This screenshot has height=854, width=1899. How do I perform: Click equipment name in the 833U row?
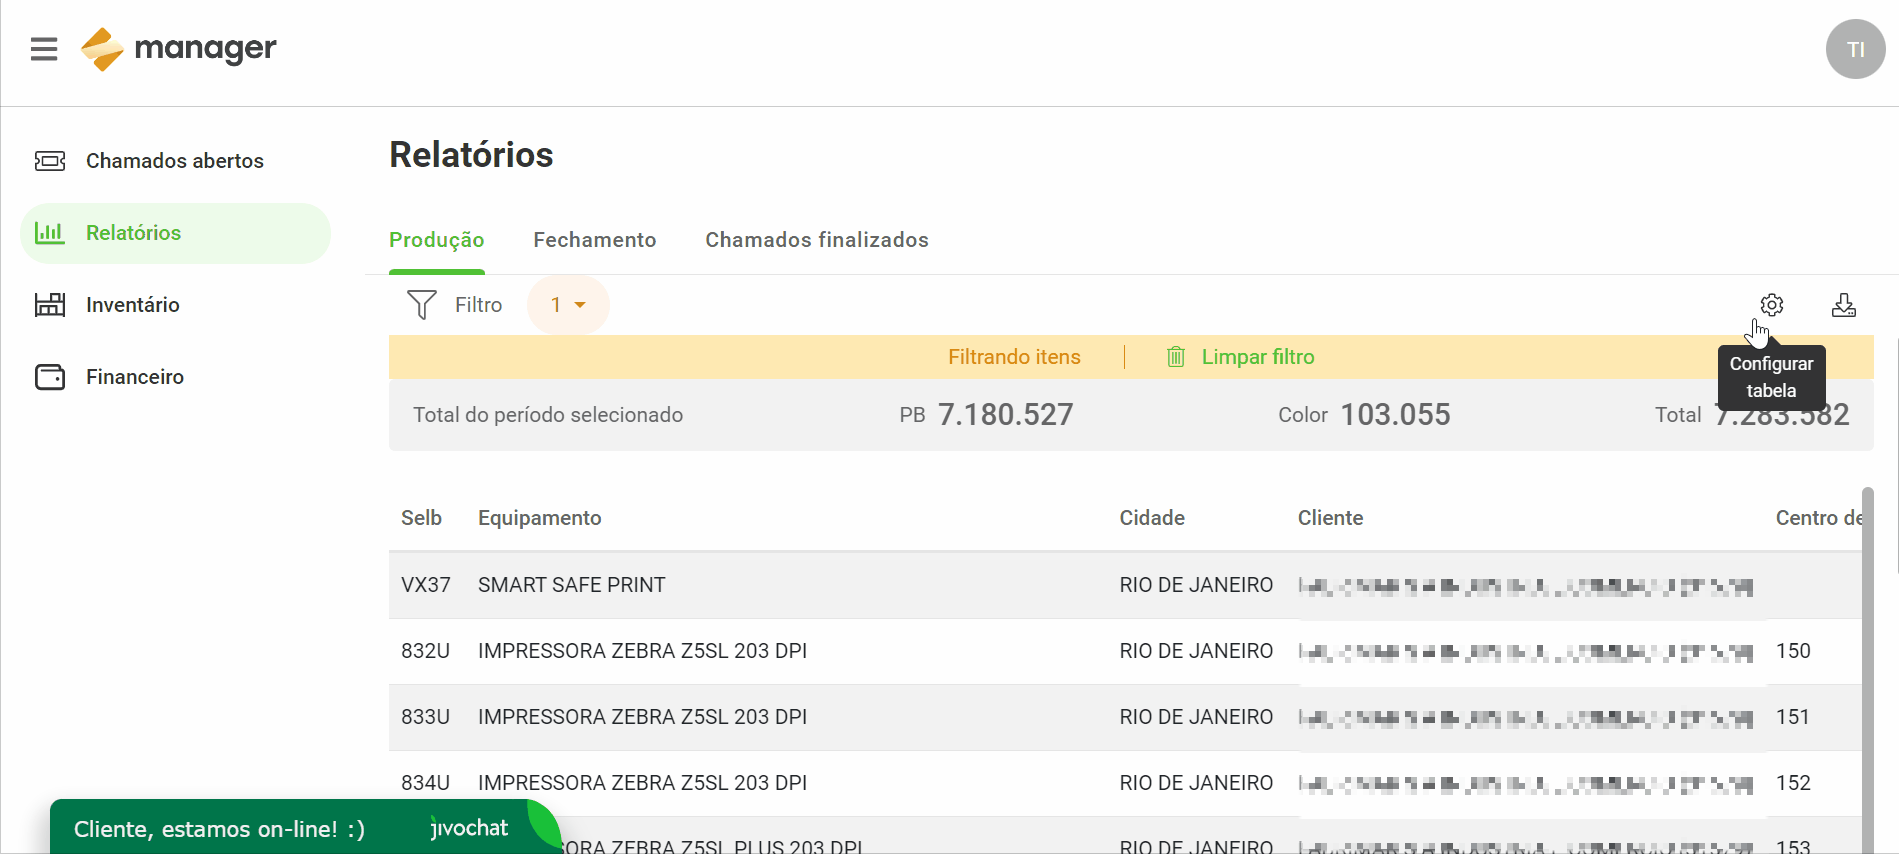coord(642,717)
